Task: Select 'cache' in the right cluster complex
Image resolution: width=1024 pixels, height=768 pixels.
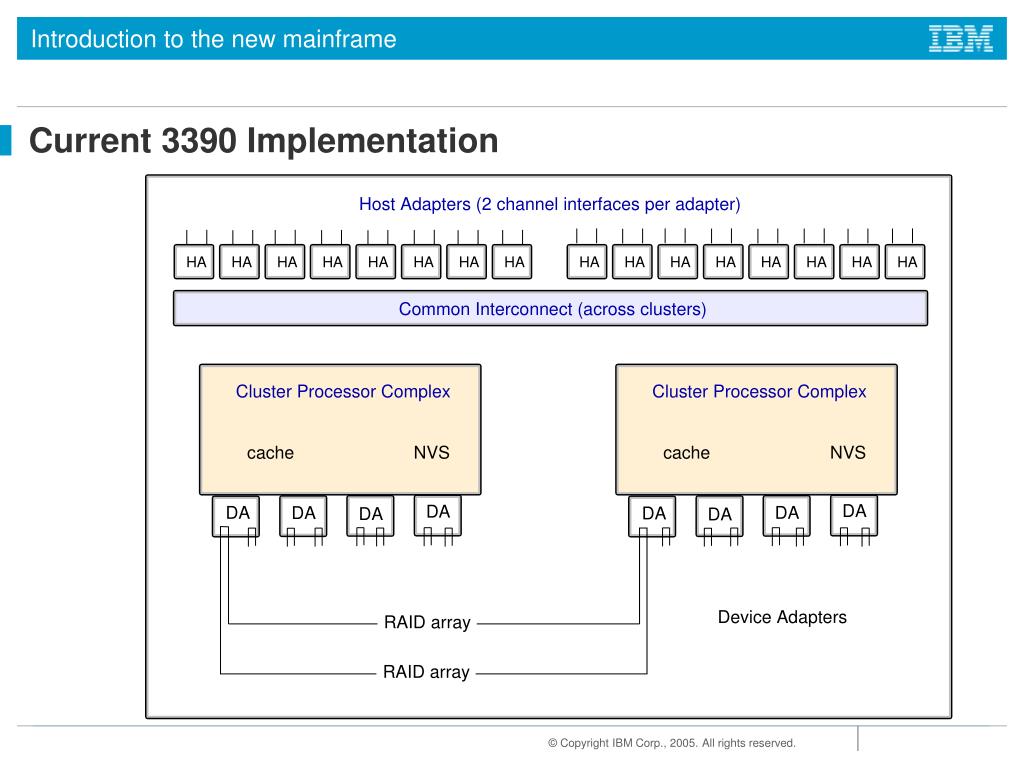Action: click(x=686, y=453)
